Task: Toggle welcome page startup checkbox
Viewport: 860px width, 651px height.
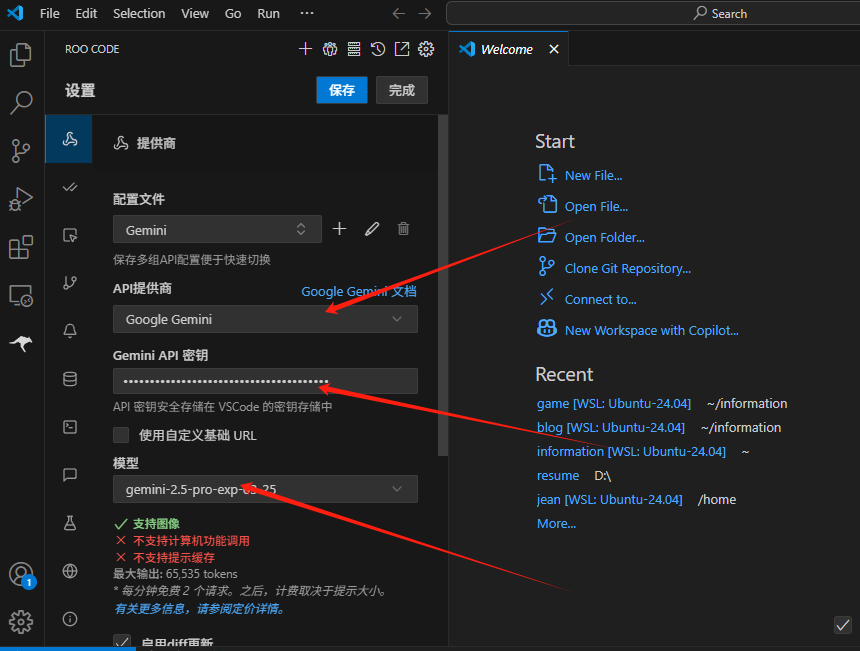Action: pyautogui.click(x=842, y=625)
